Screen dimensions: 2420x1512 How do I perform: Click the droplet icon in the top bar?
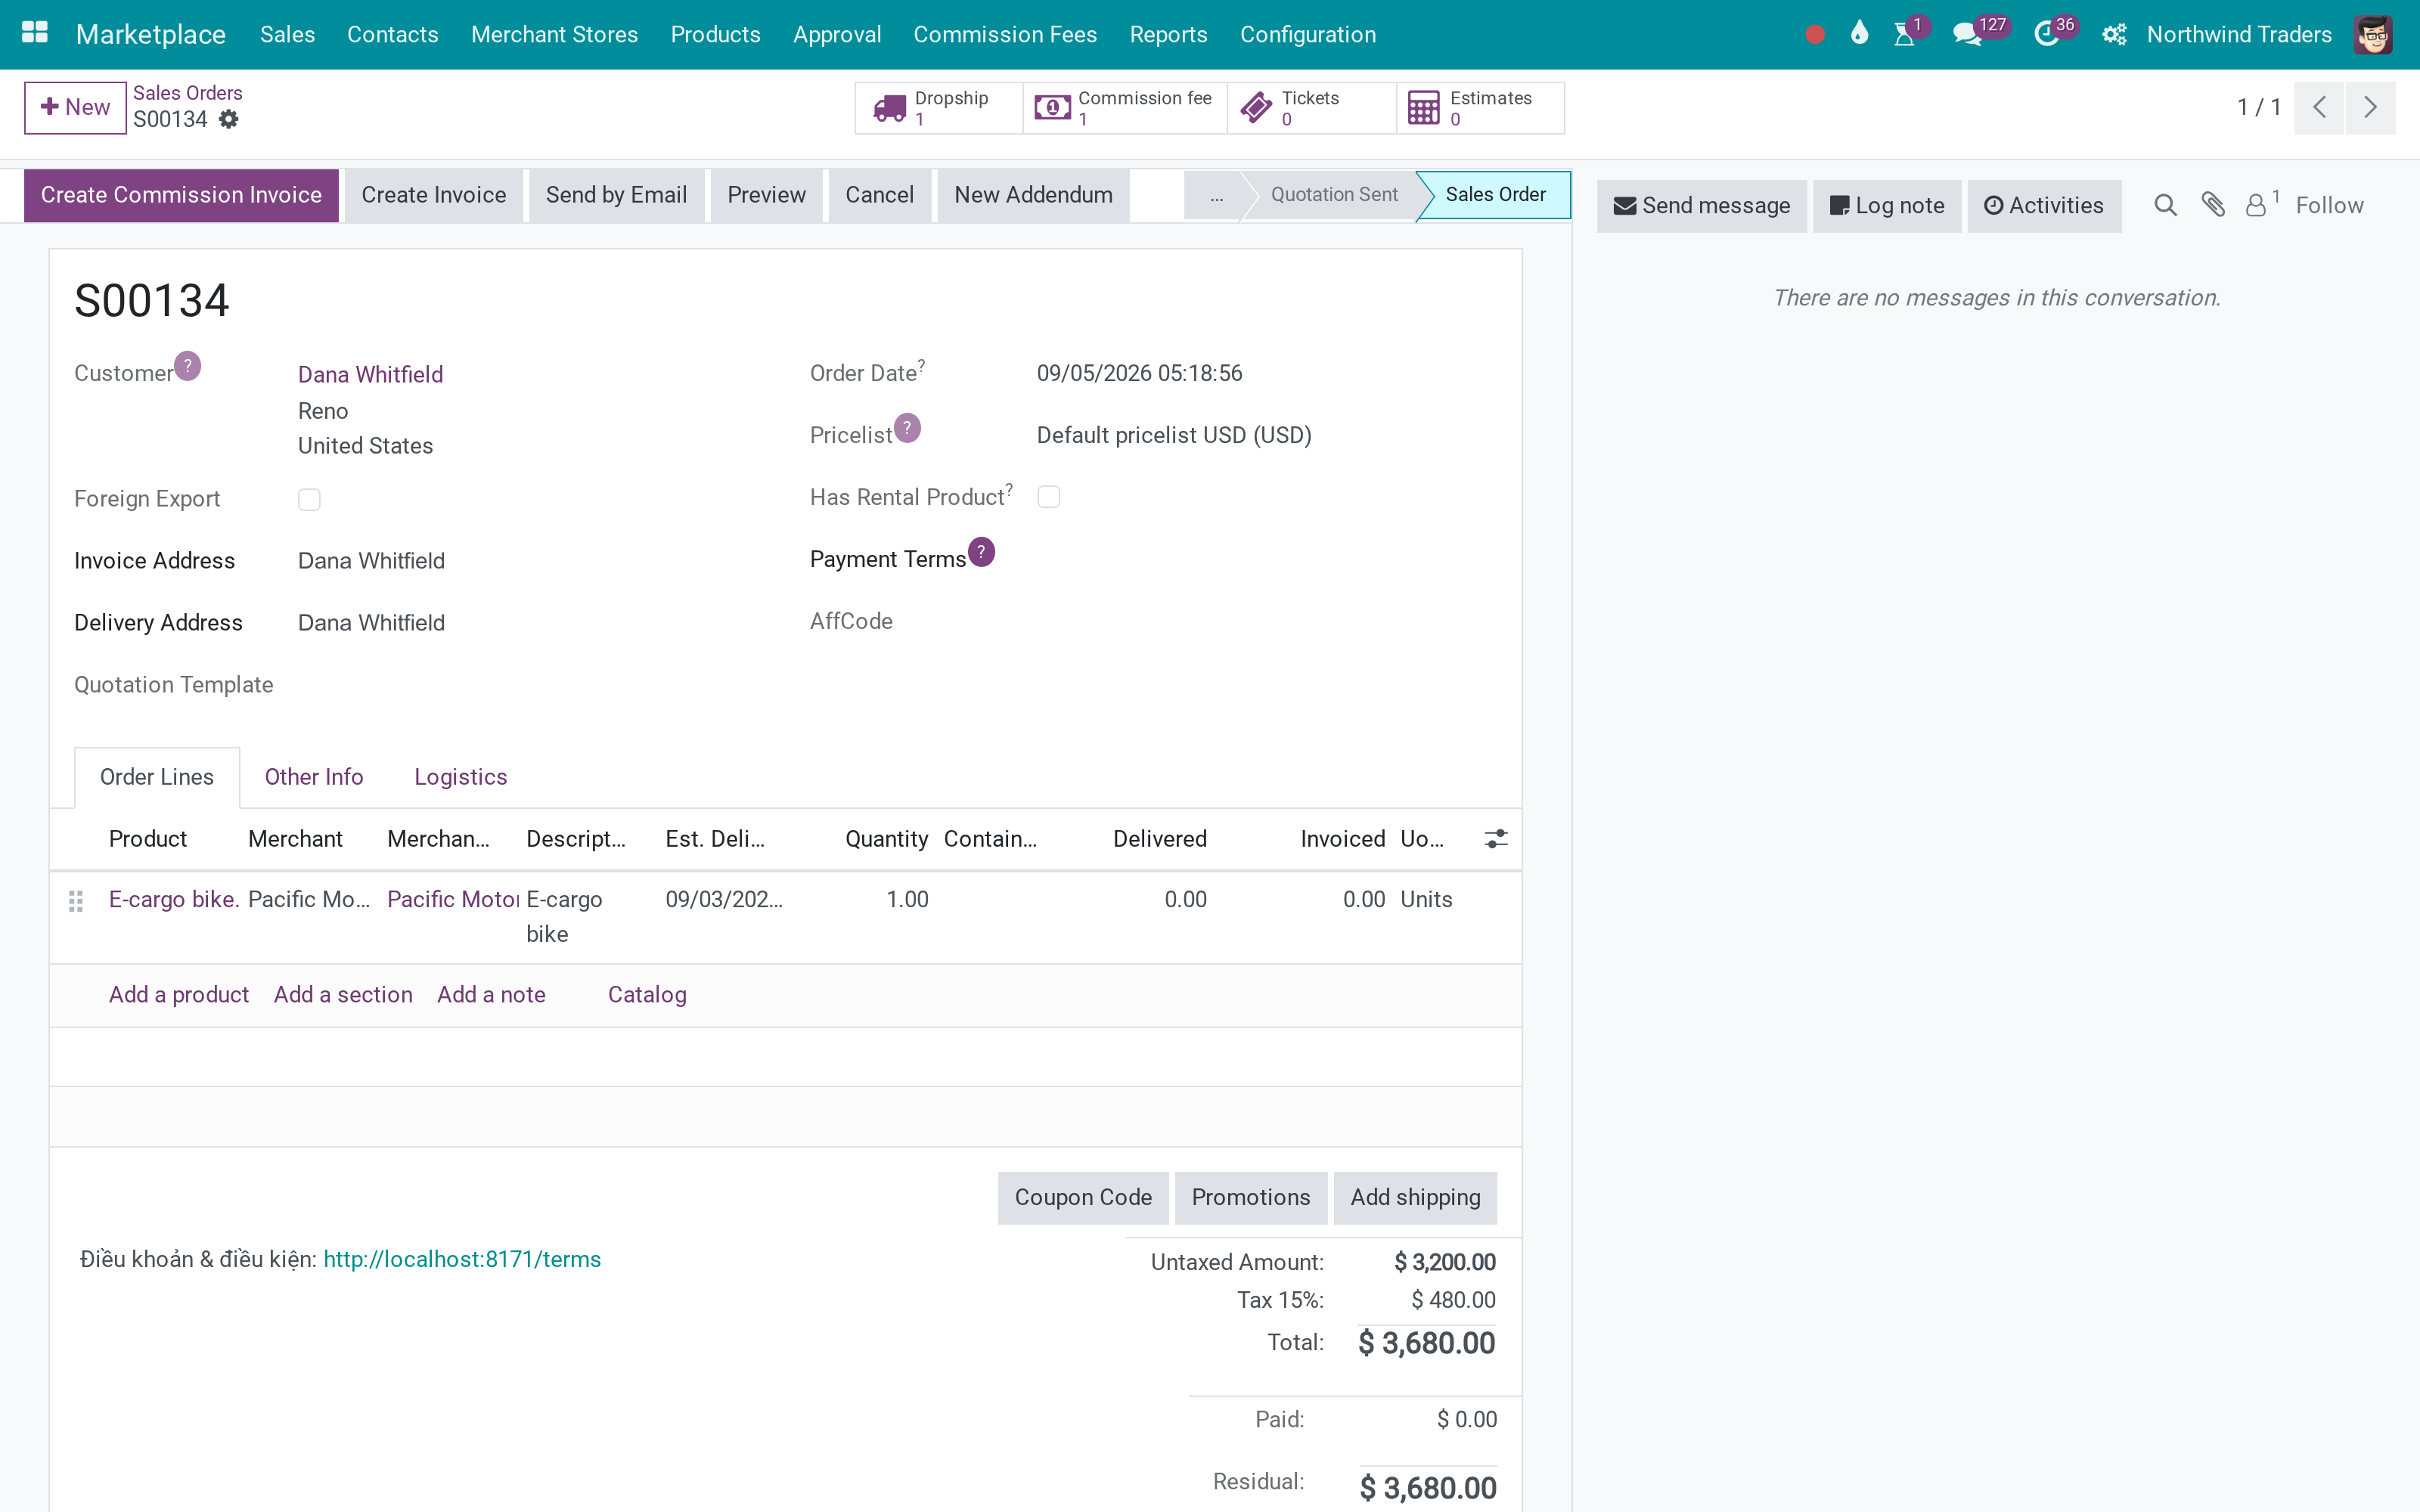coord(1859,33)
